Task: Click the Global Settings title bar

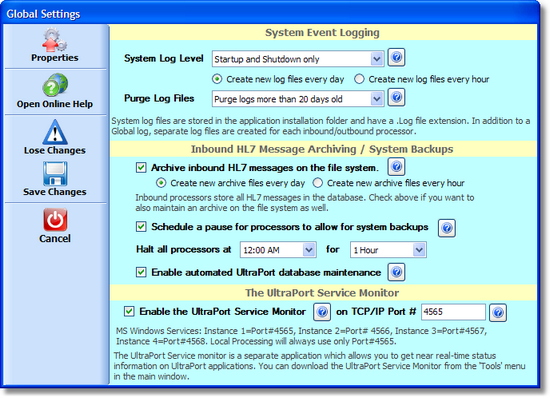Action: tap(270, 14)
